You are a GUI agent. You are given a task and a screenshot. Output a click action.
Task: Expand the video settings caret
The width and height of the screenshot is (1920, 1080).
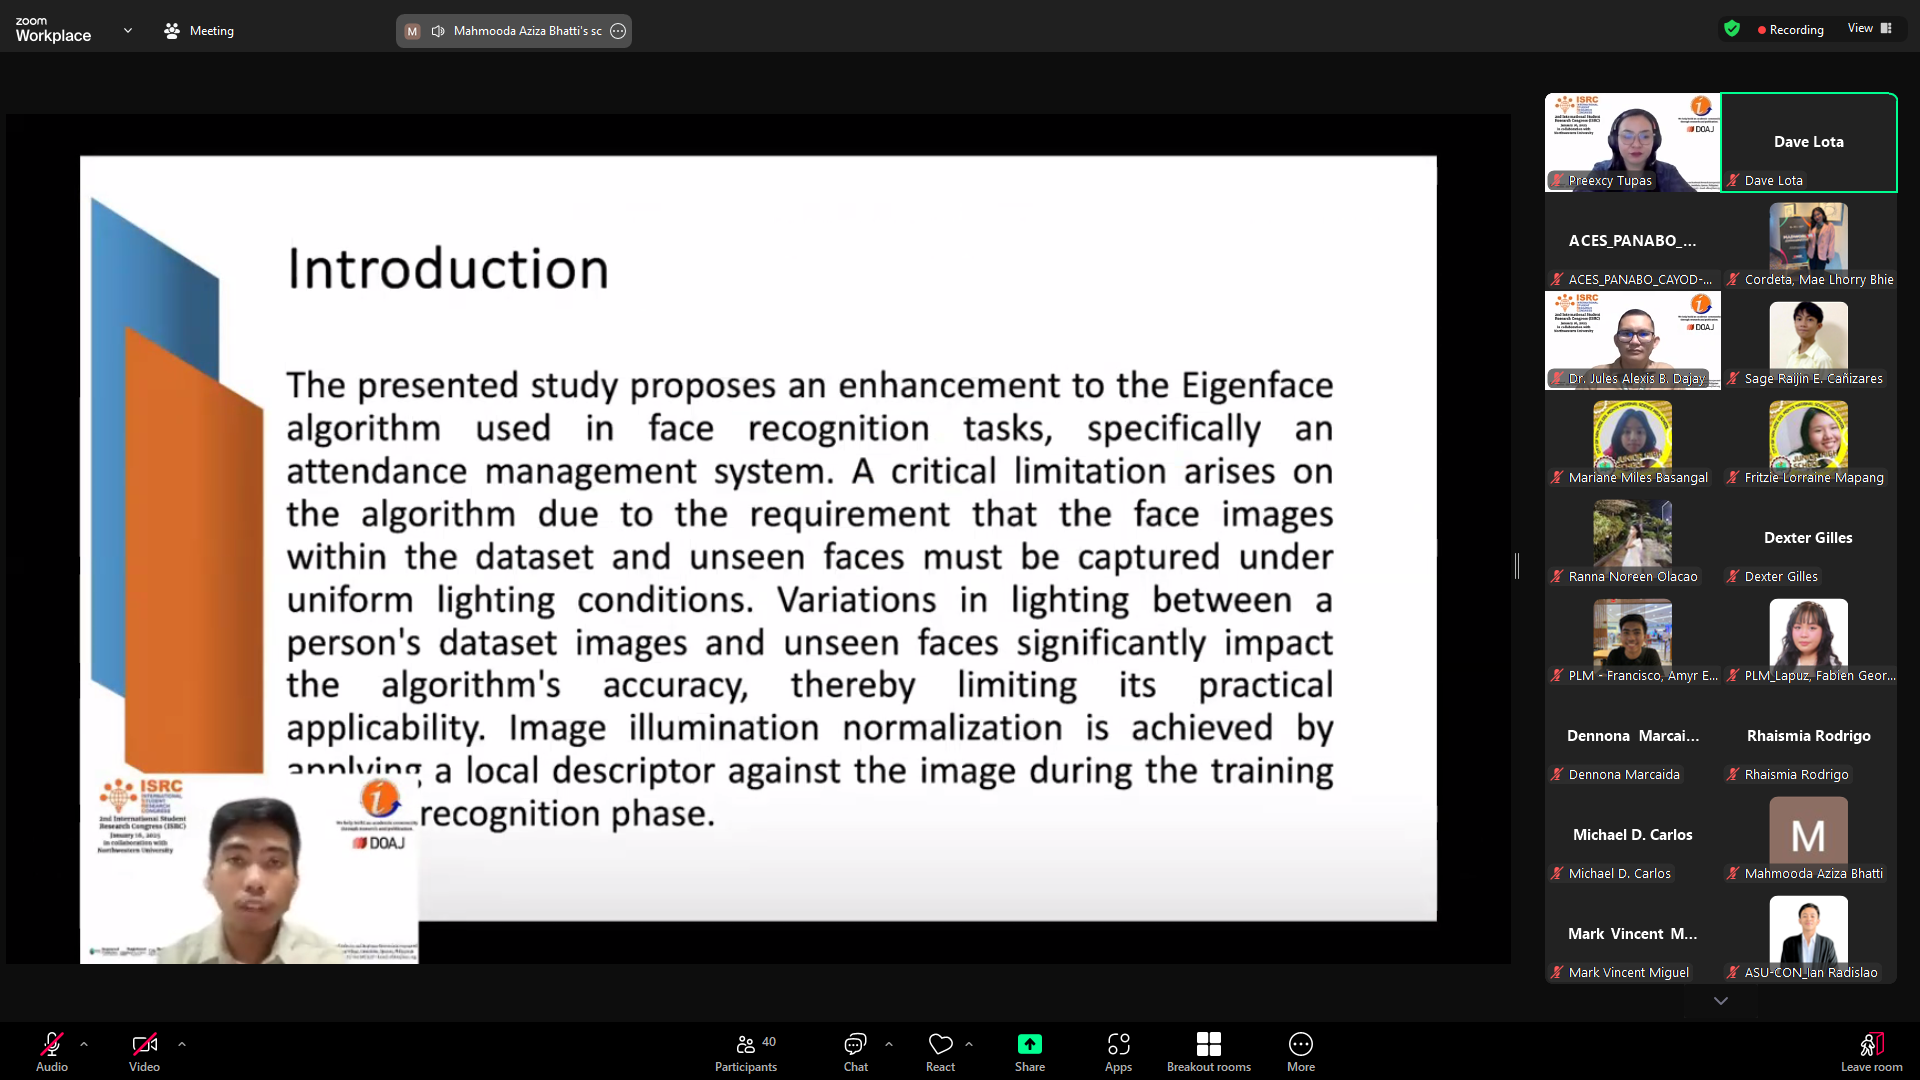tap(182, 1044)
